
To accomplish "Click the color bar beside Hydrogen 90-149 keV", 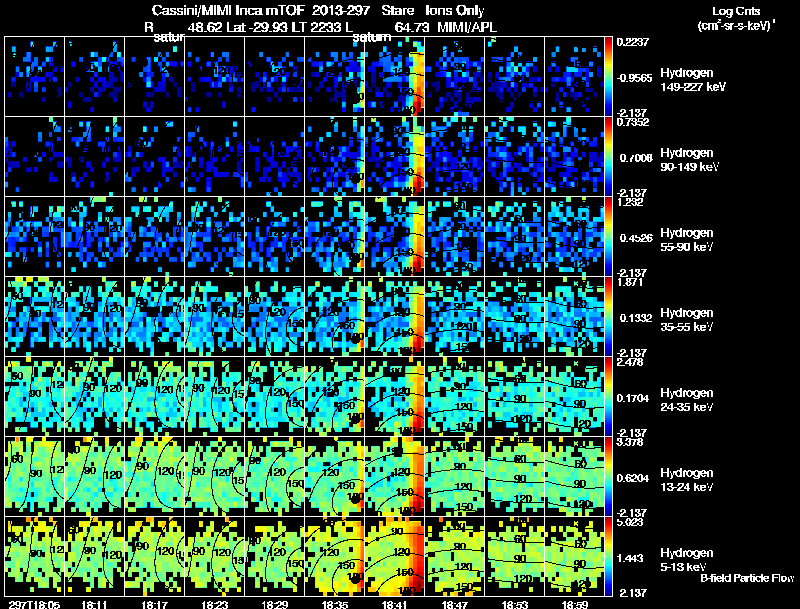I will tap(608, 156).
